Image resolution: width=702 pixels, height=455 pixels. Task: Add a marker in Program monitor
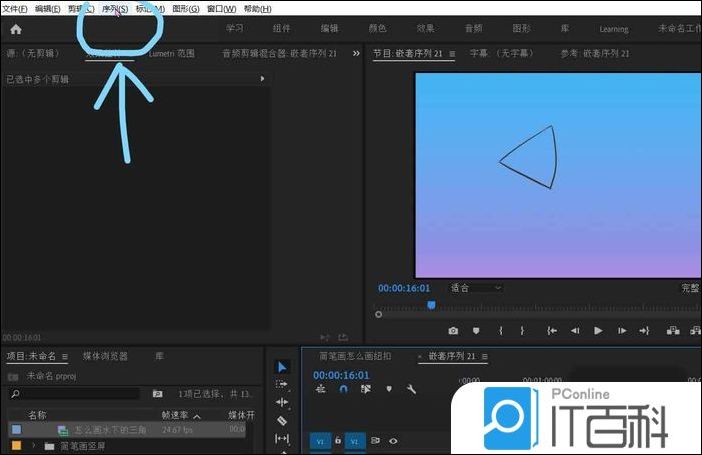(x=477, y=330)
